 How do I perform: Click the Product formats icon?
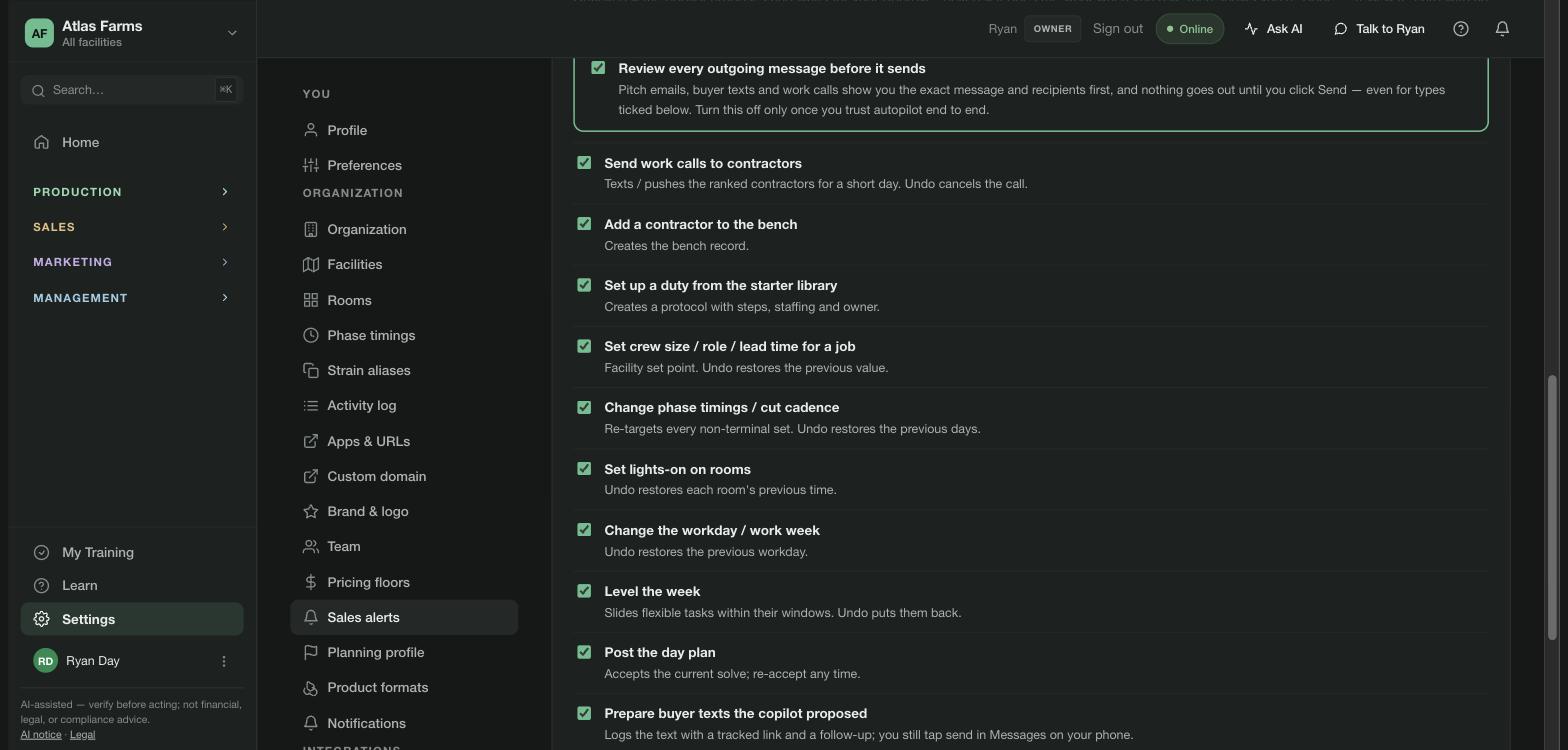pos(311,687)
